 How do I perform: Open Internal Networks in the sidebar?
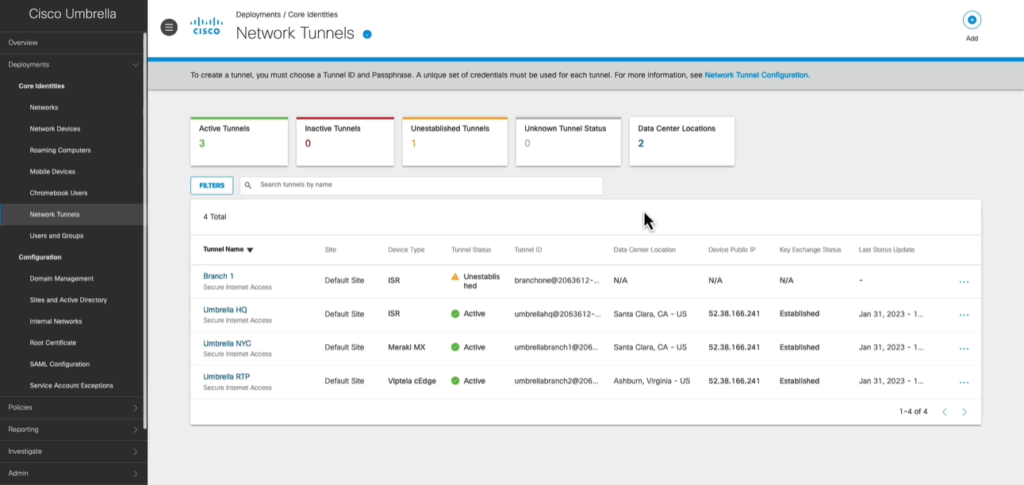56,321
